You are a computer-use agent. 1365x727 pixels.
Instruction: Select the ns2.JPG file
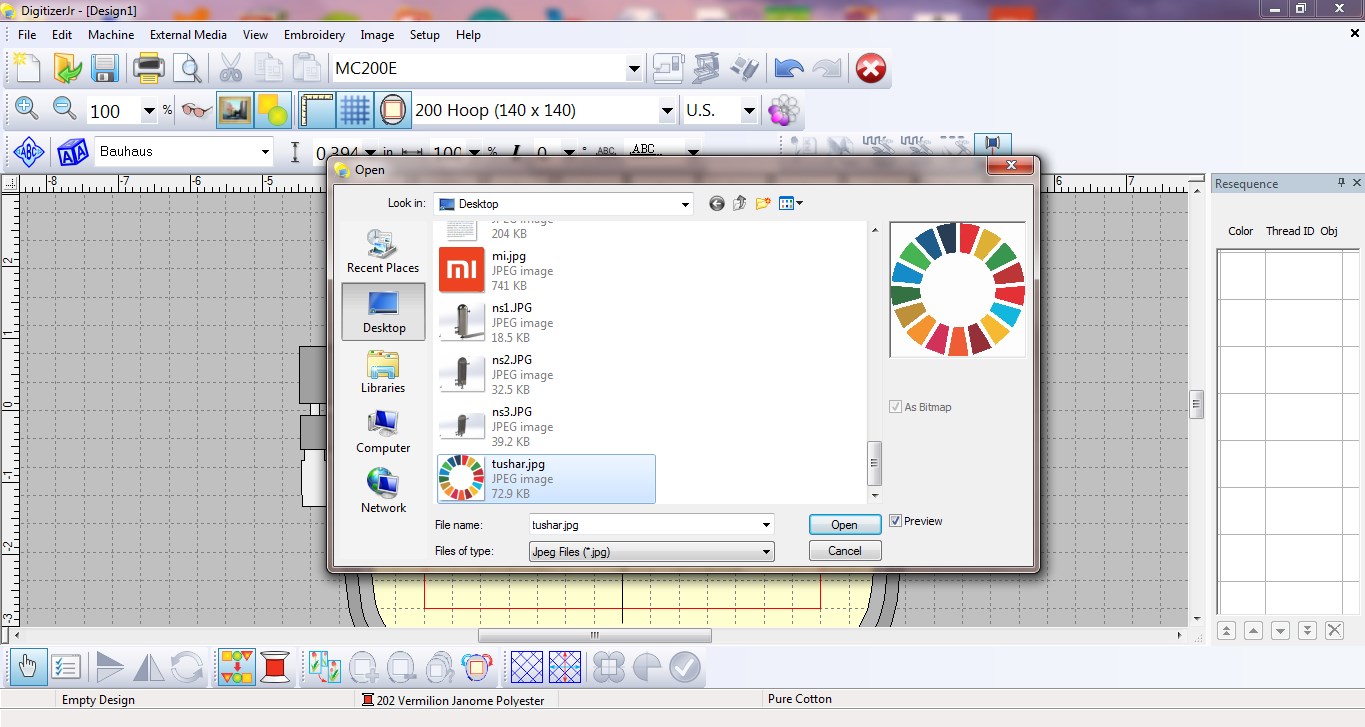546,375
